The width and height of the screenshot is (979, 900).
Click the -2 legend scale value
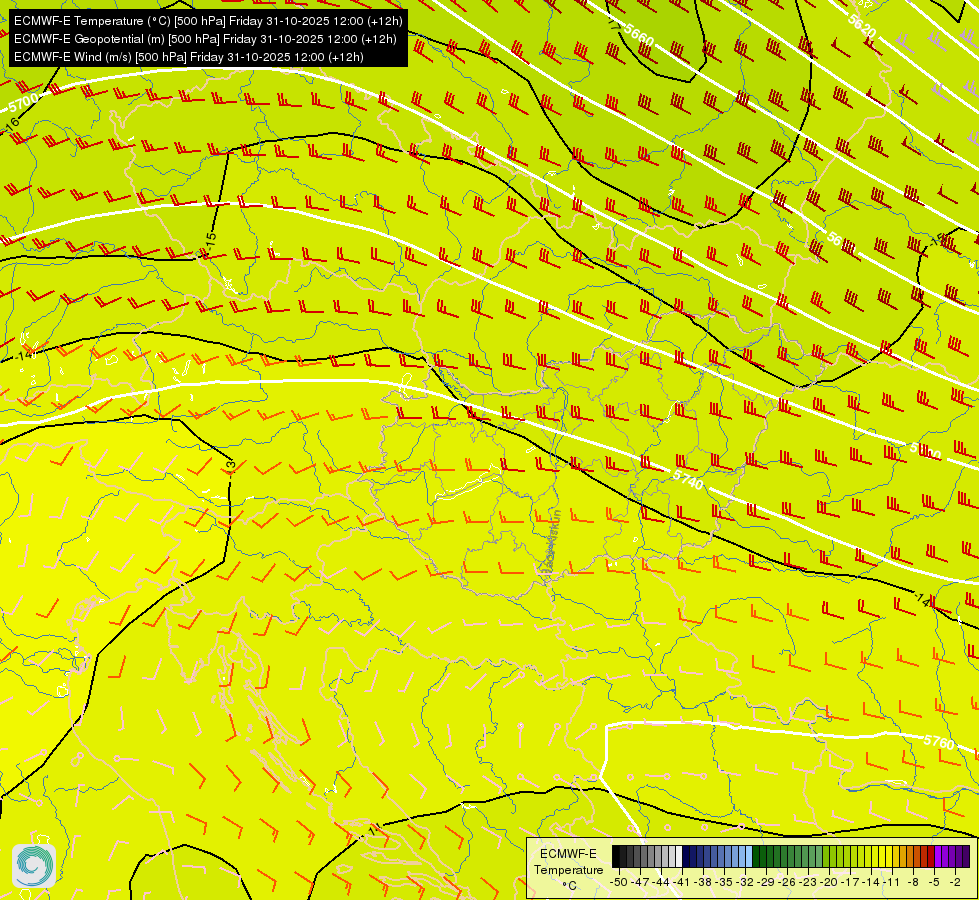[955, 882]
